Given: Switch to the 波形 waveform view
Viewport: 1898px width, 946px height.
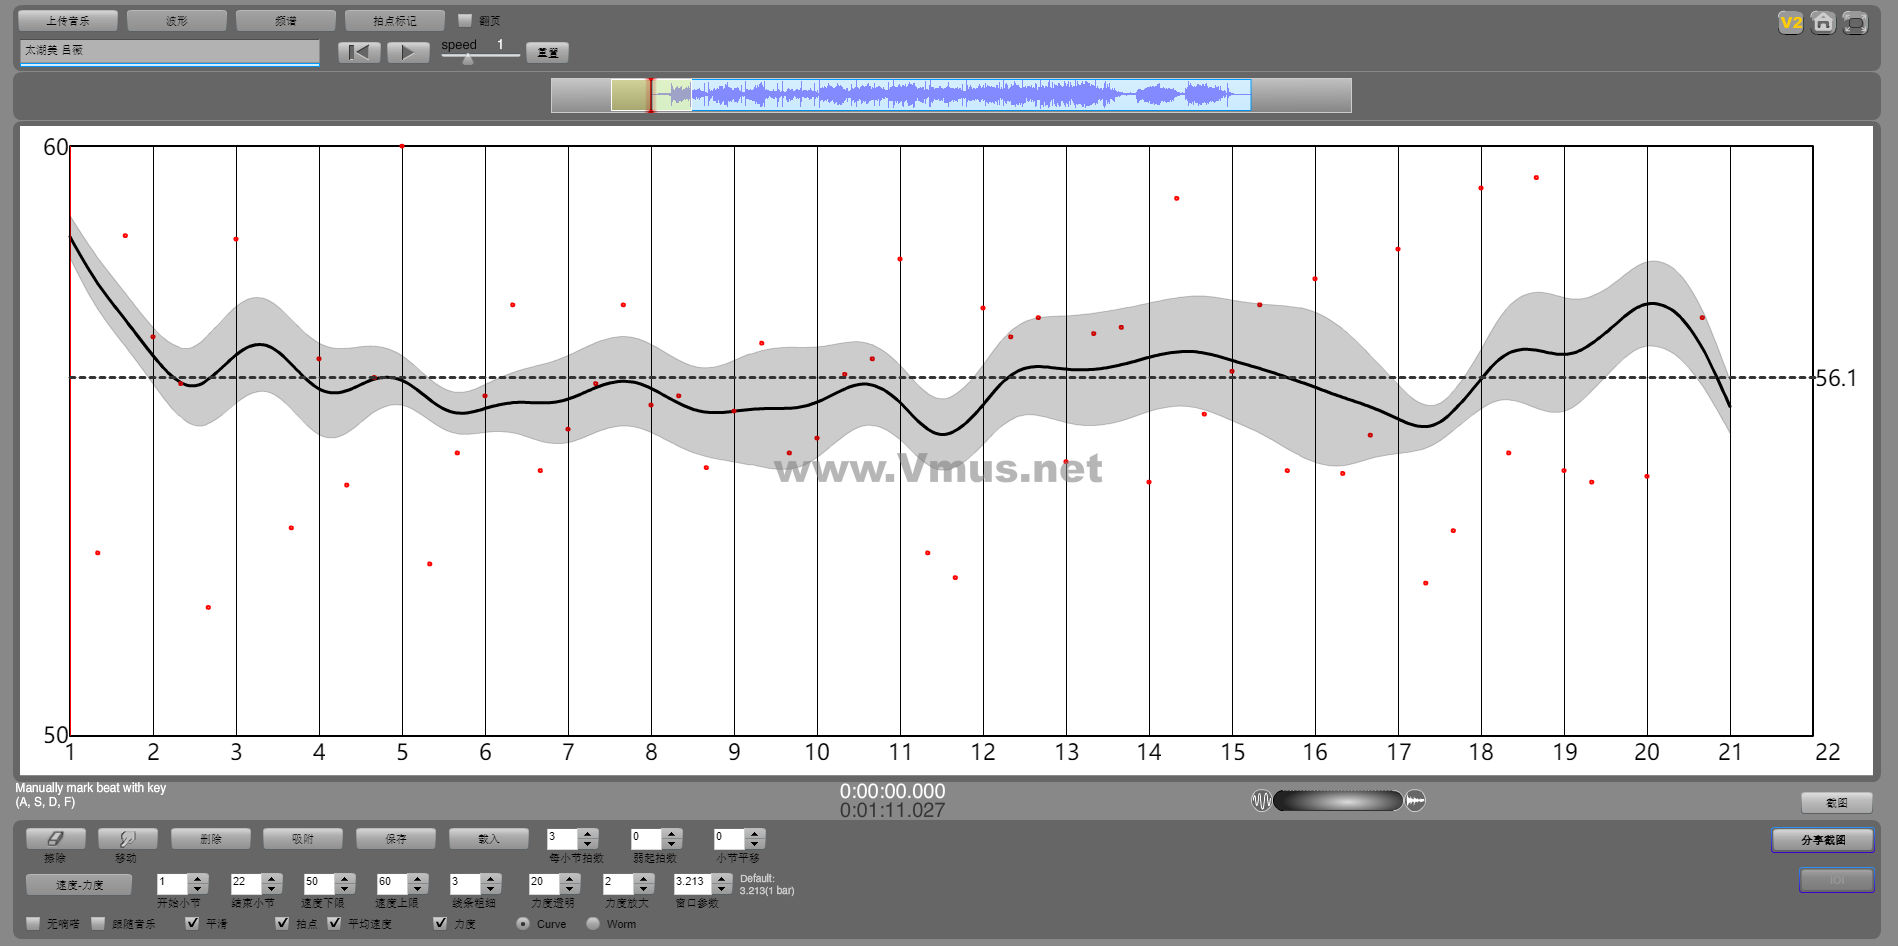Looking at the screenshot, I should pos(177,20).
